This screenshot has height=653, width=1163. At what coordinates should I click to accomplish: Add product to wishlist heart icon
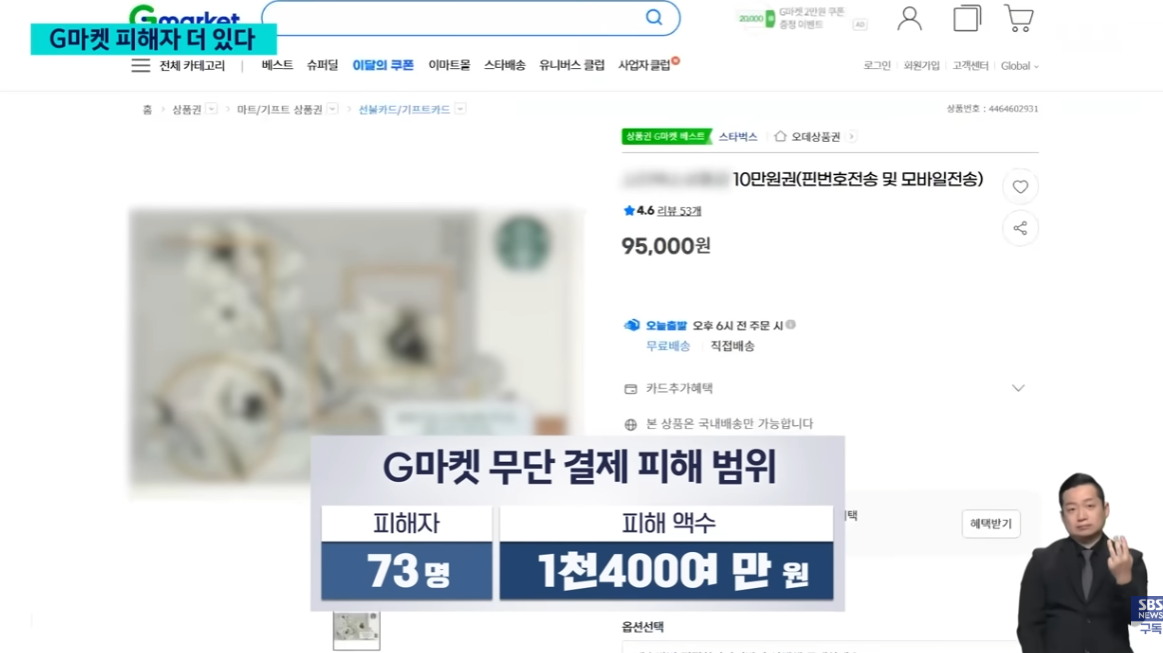[1021, 187]
